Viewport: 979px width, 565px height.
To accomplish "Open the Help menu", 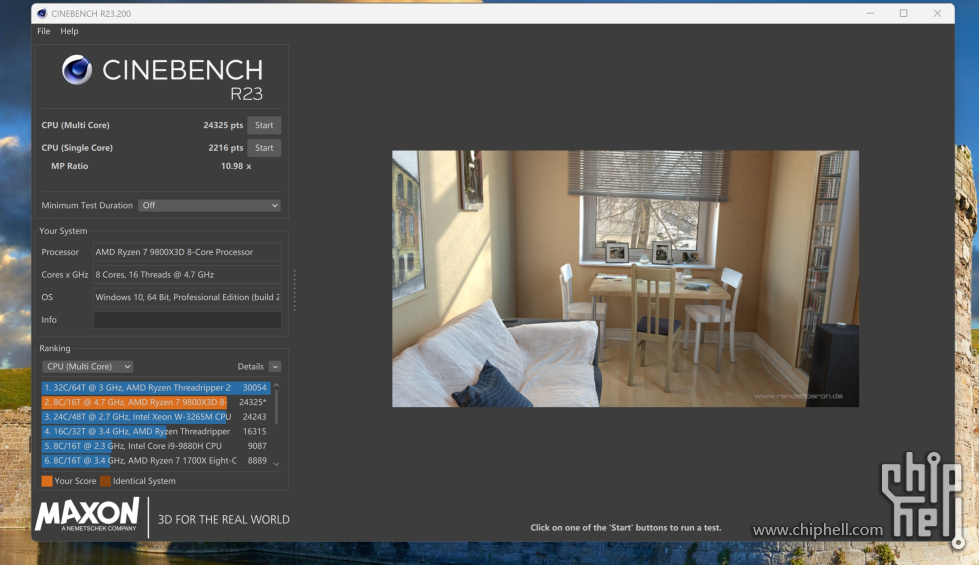I will tap(69, 31).
